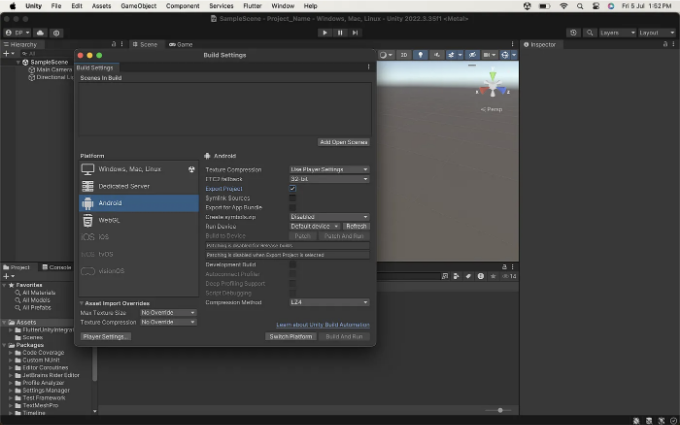Lock the Inspector panel

tap(665, 44)
